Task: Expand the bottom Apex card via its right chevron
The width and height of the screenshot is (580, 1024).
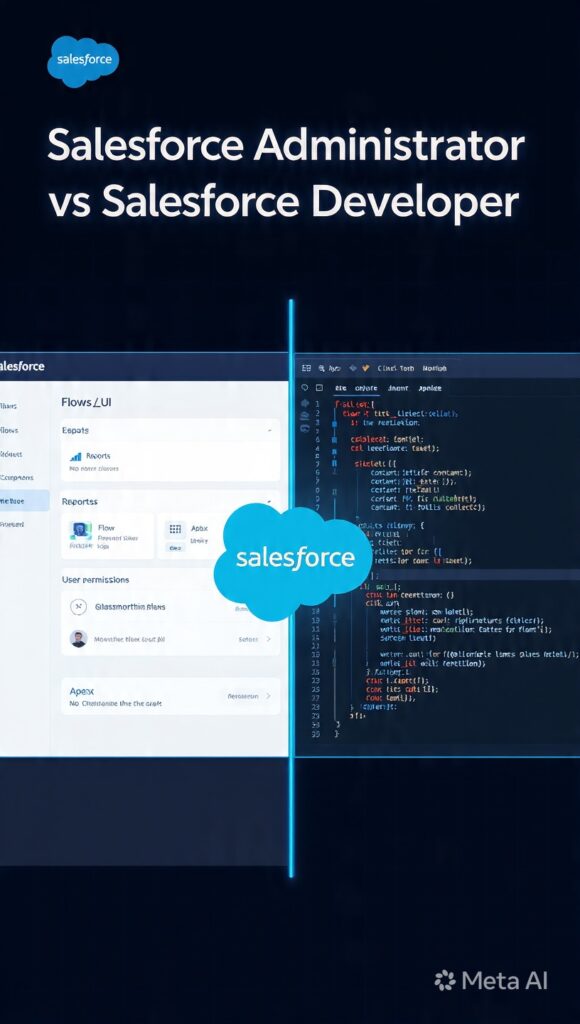Action: 268,696
